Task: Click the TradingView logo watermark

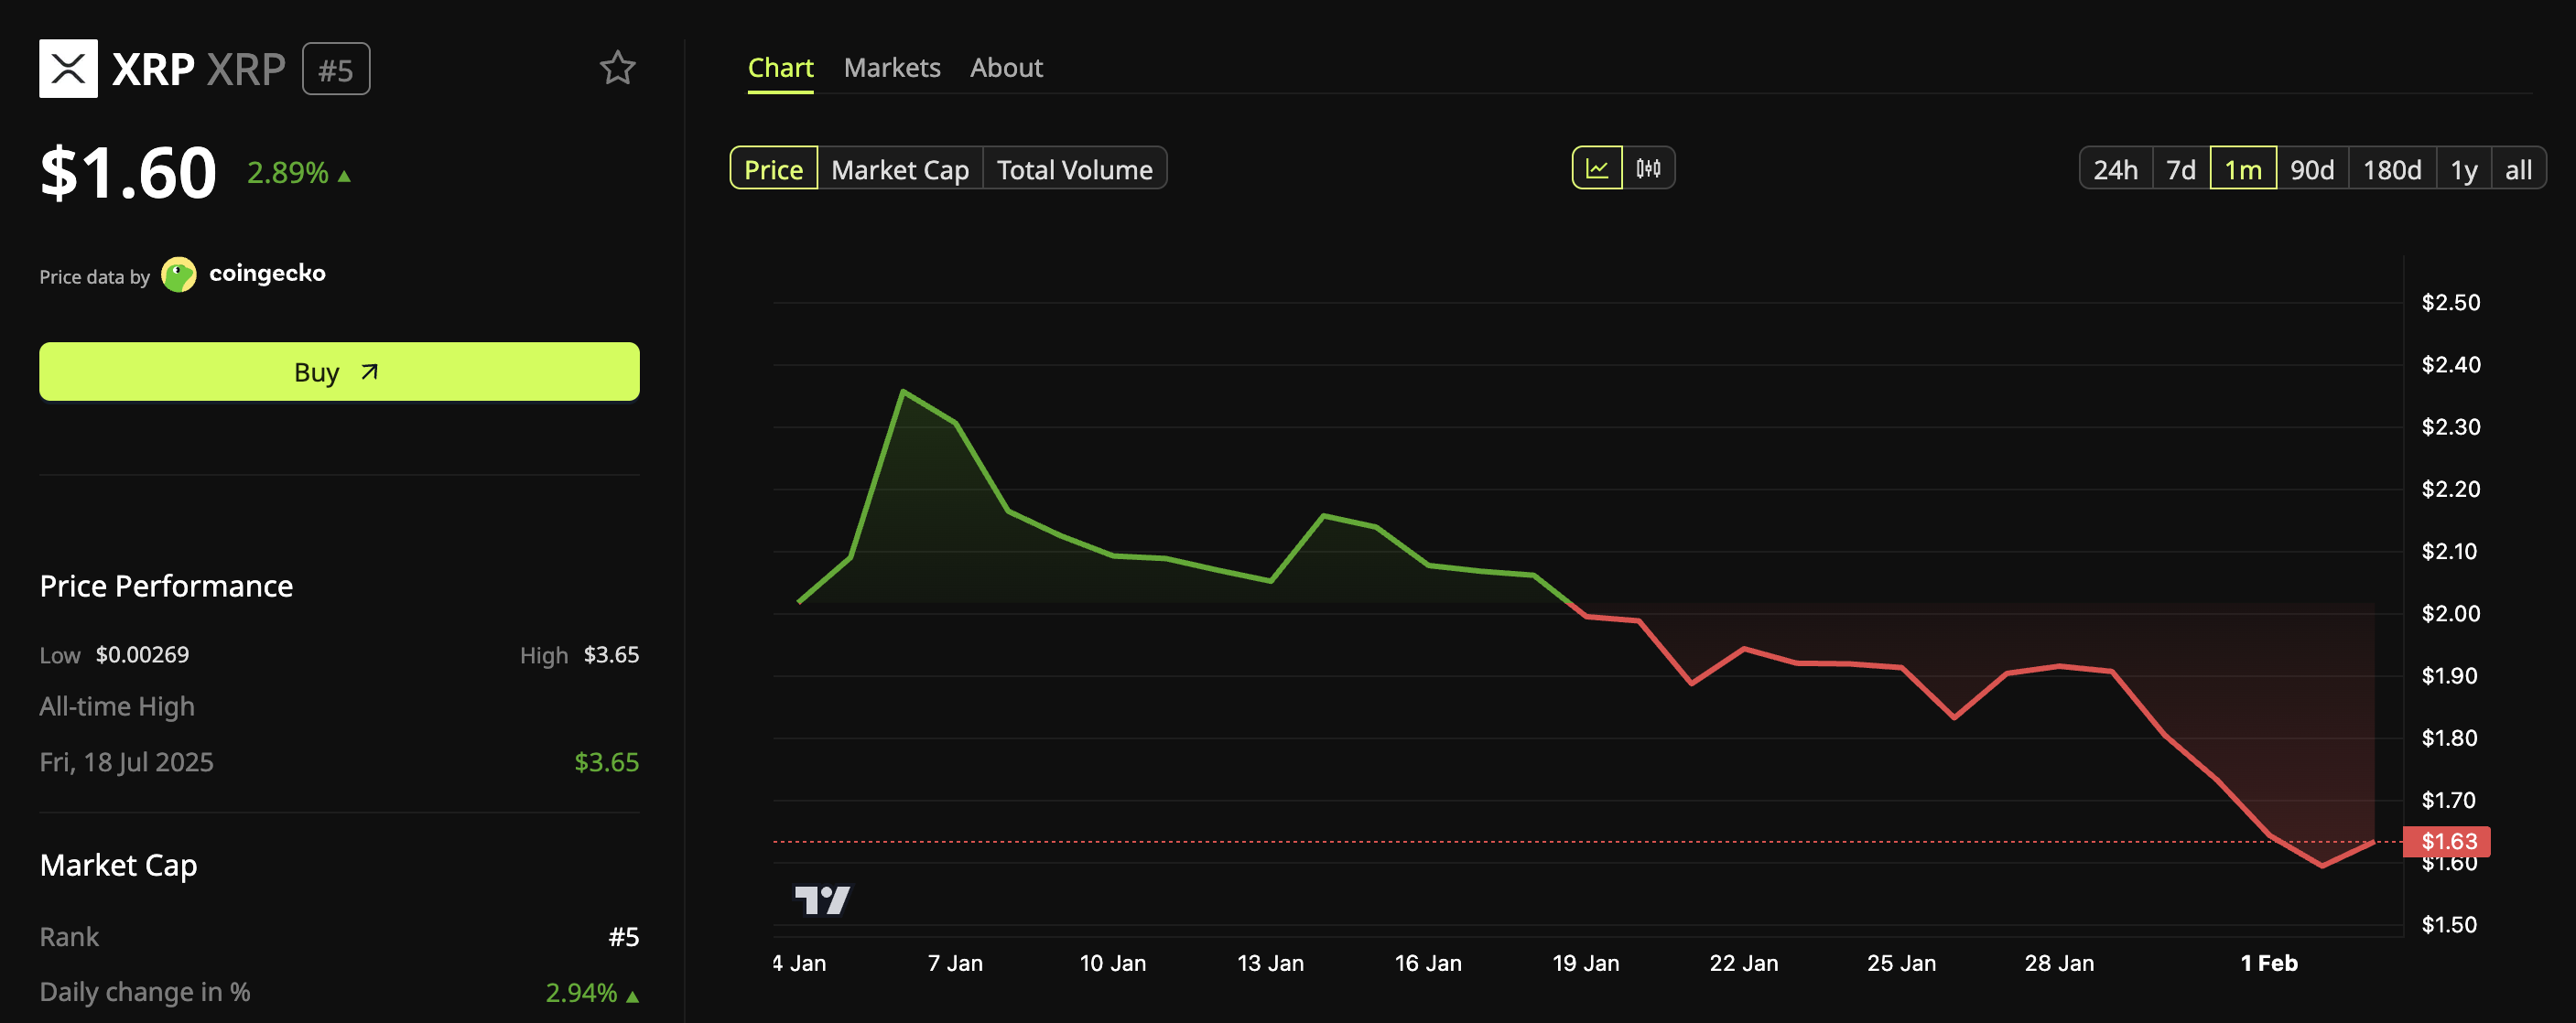Action: point(822,899)
